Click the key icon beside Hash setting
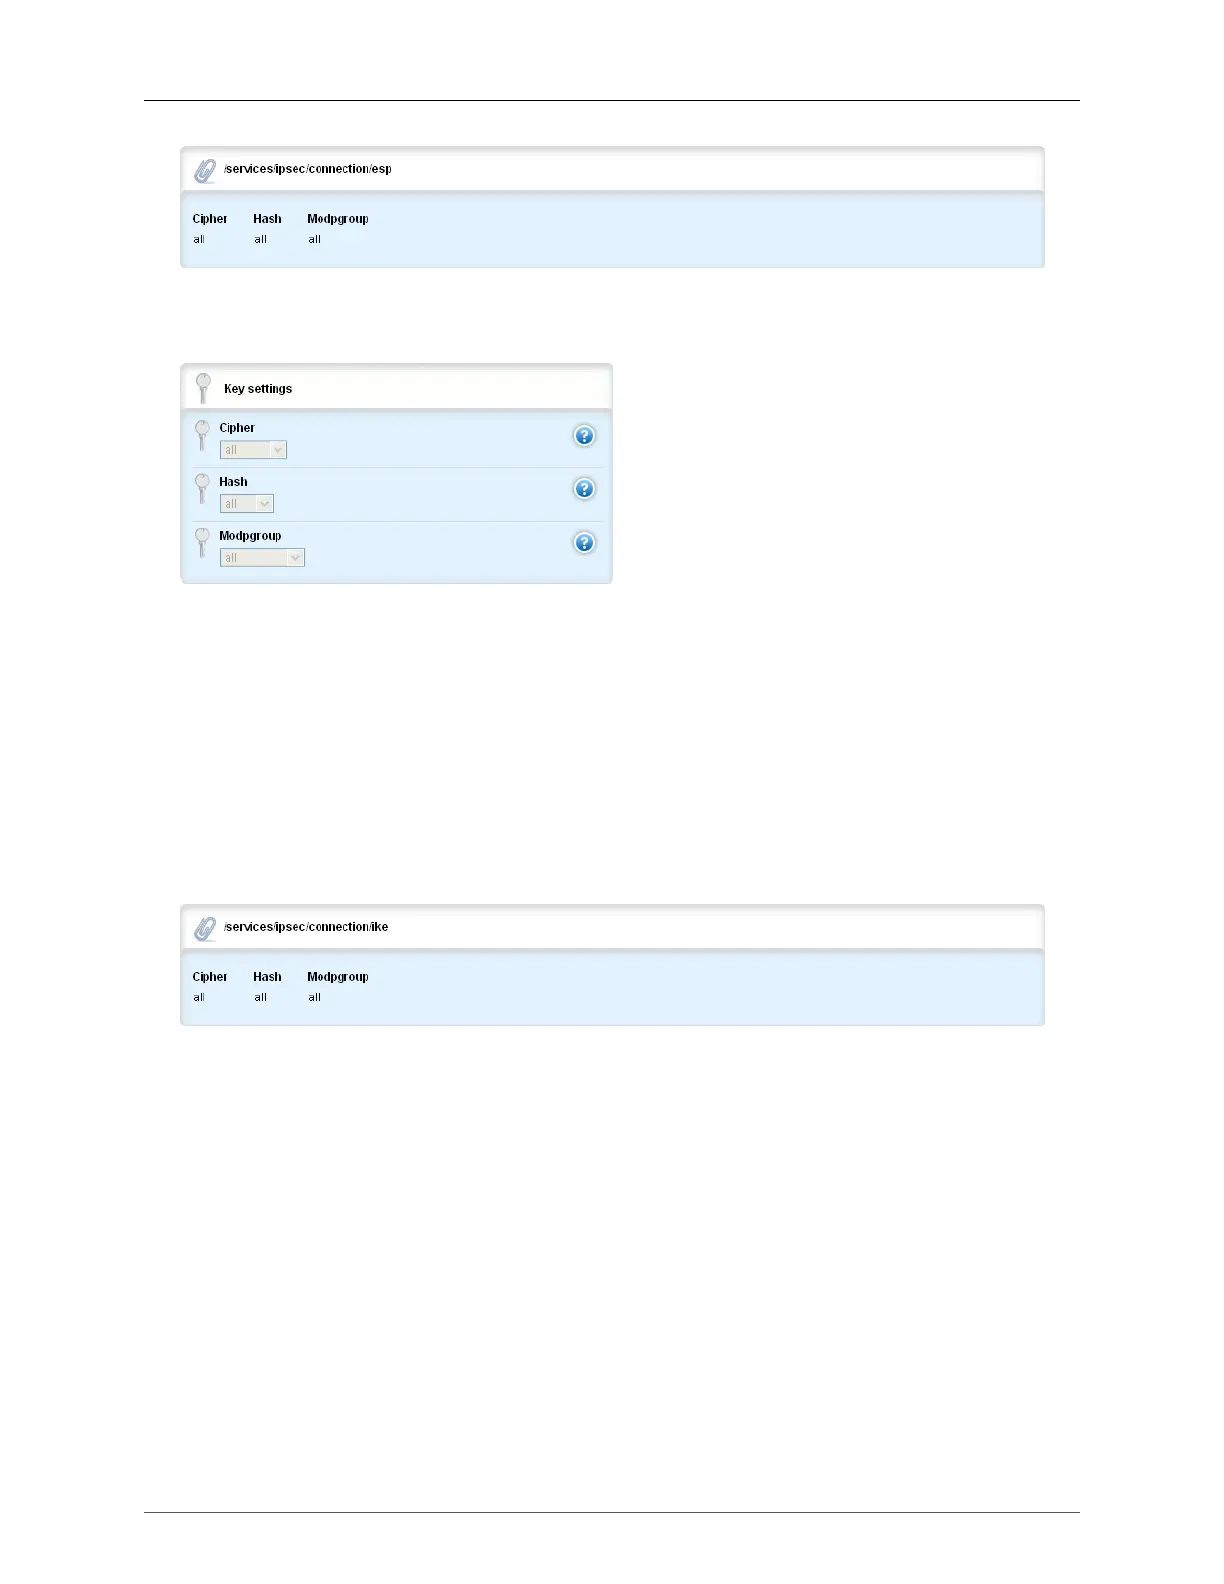Screen dimensions: 1224x1584 point(202,489)
